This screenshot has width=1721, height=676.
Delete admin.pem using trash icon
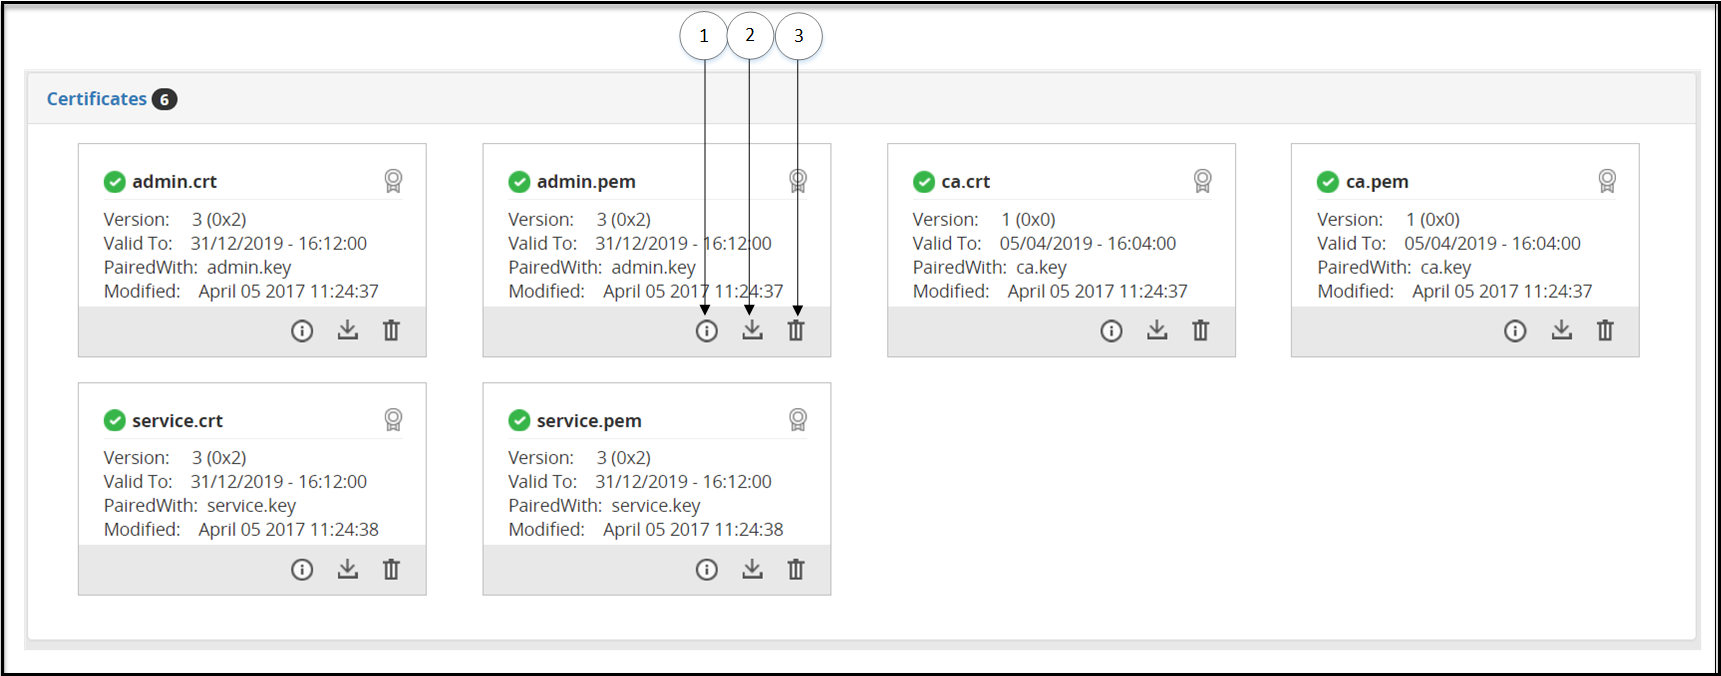[x=796, y=330]
